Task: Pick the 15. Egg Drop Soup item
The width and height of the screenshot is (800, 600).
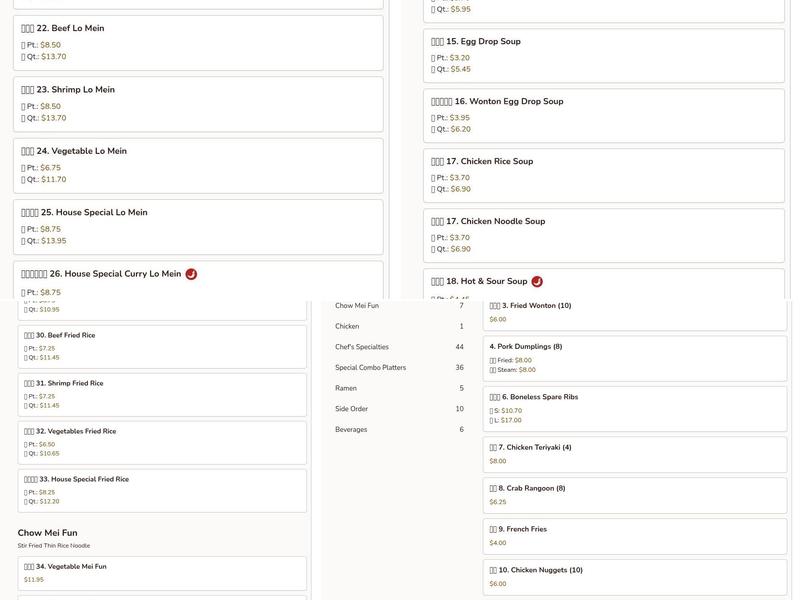Action: click(x=603, y=55)
